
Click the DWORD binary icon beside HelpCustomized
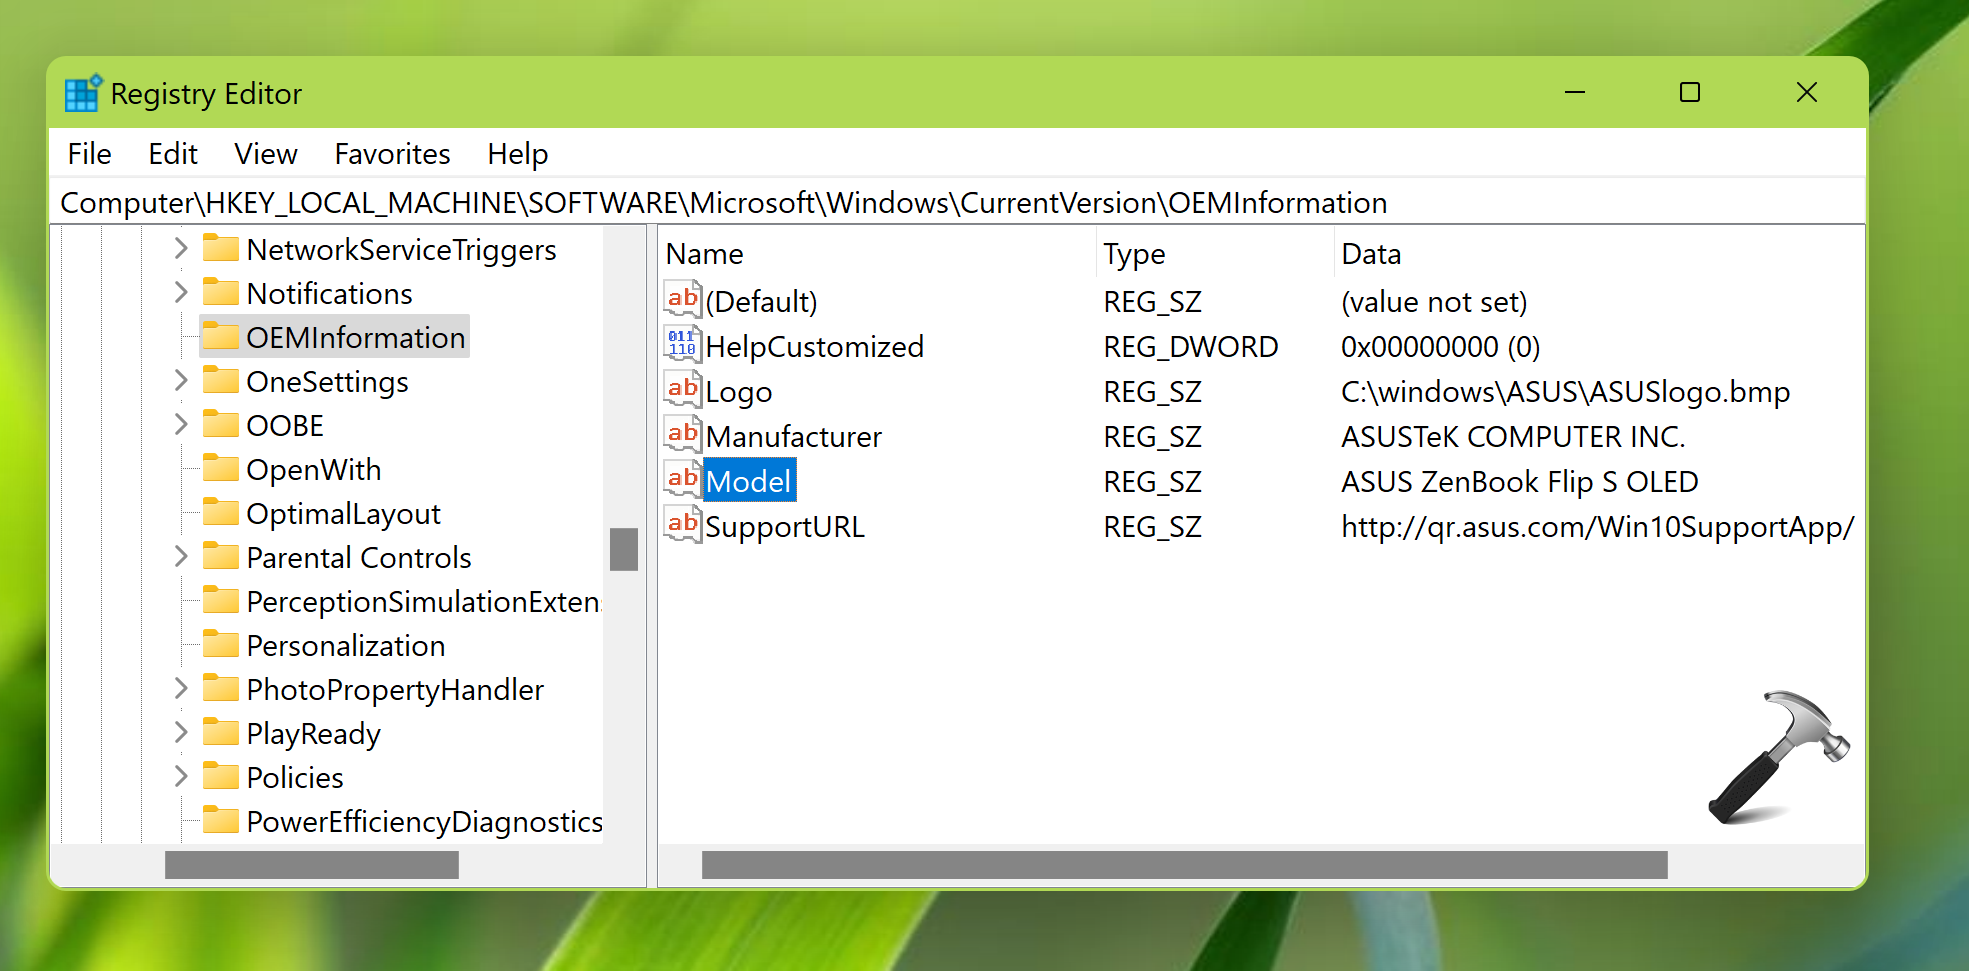point(682,345)
